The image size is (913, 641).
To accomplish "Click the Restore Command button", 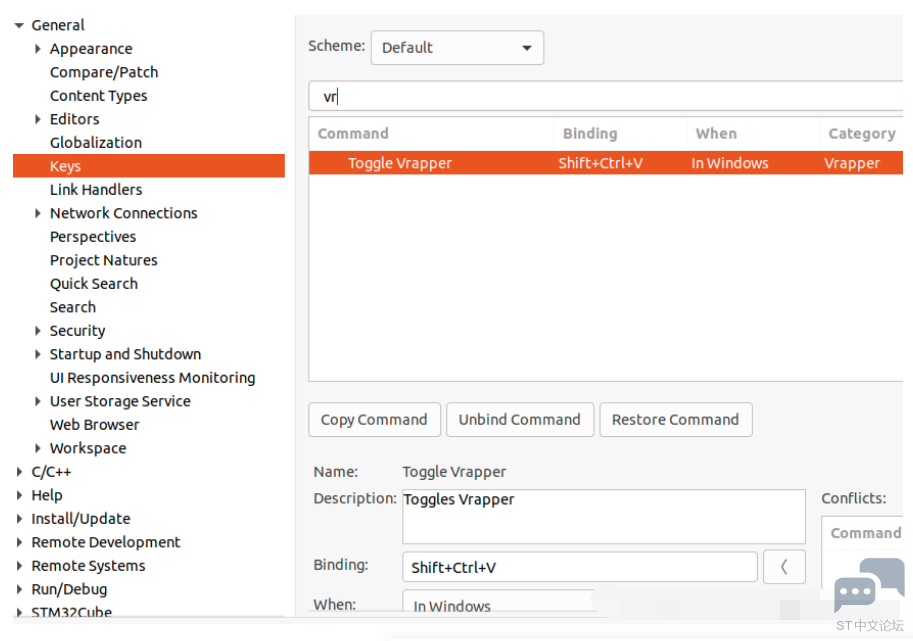I will (675, 420).
